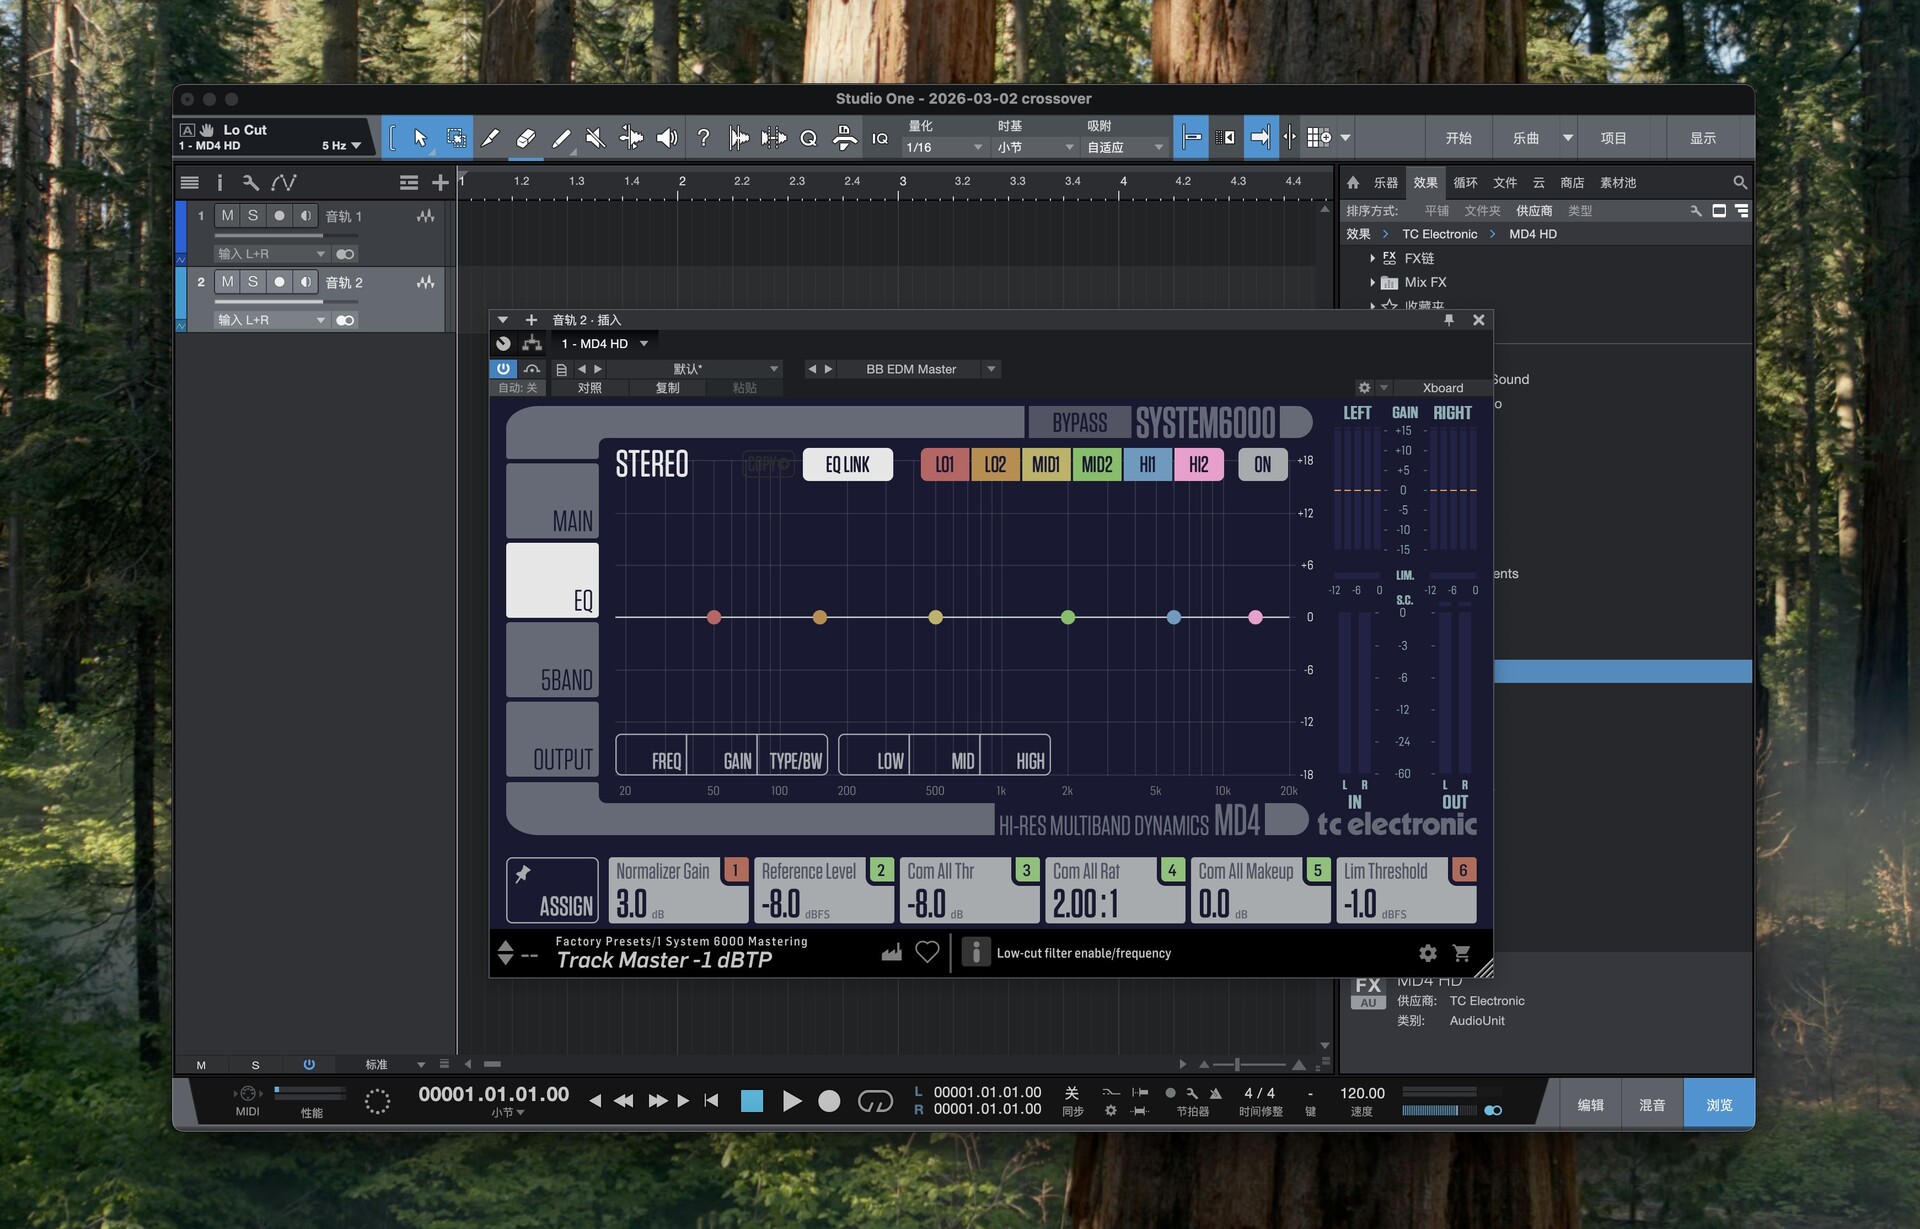The width and height of the screenshot is (1920, 1229).
Task: Expand the FX链 tree folder
Action: point(1372,258)
